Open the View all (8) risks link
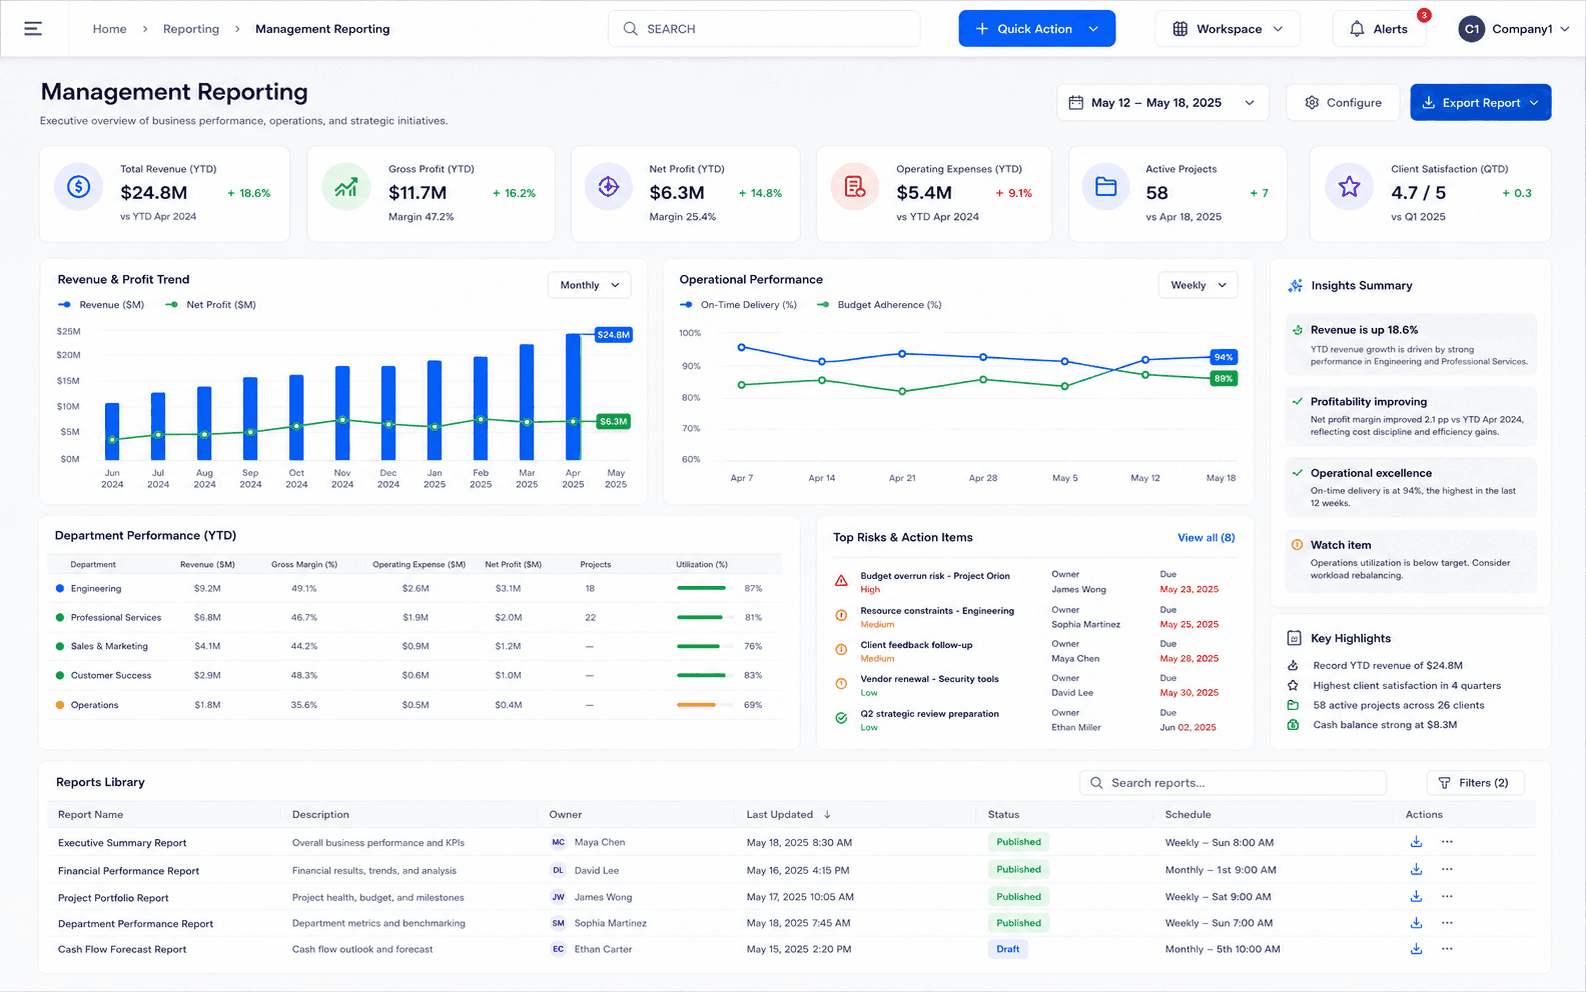The image size is (1586, 992). point(1206,538)
